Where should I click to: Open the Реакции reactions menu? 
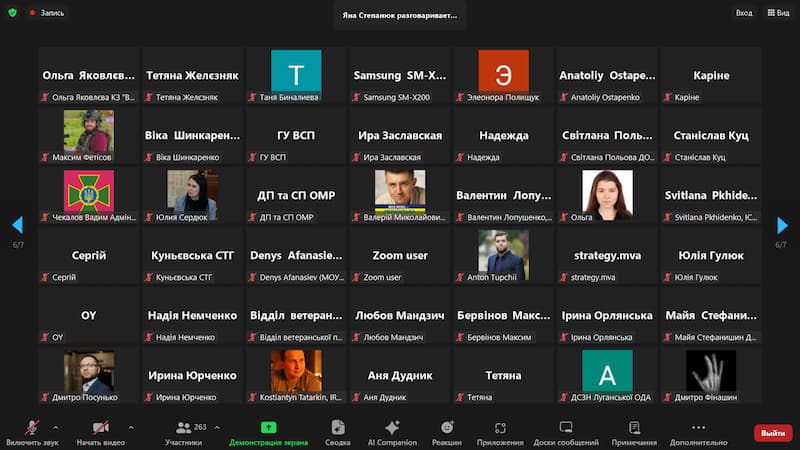tap(447, 431)
